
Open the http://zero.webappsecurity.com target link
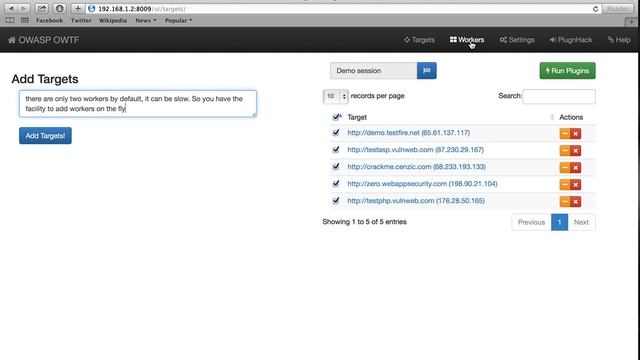[x=422, y=184]
